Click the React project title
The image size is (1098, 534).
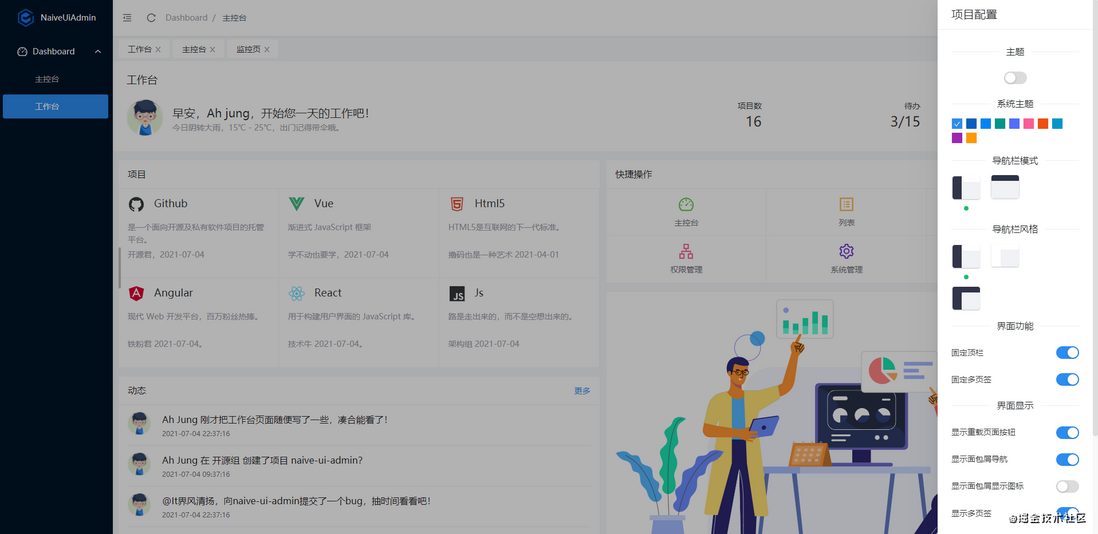(x=328, y=293)
